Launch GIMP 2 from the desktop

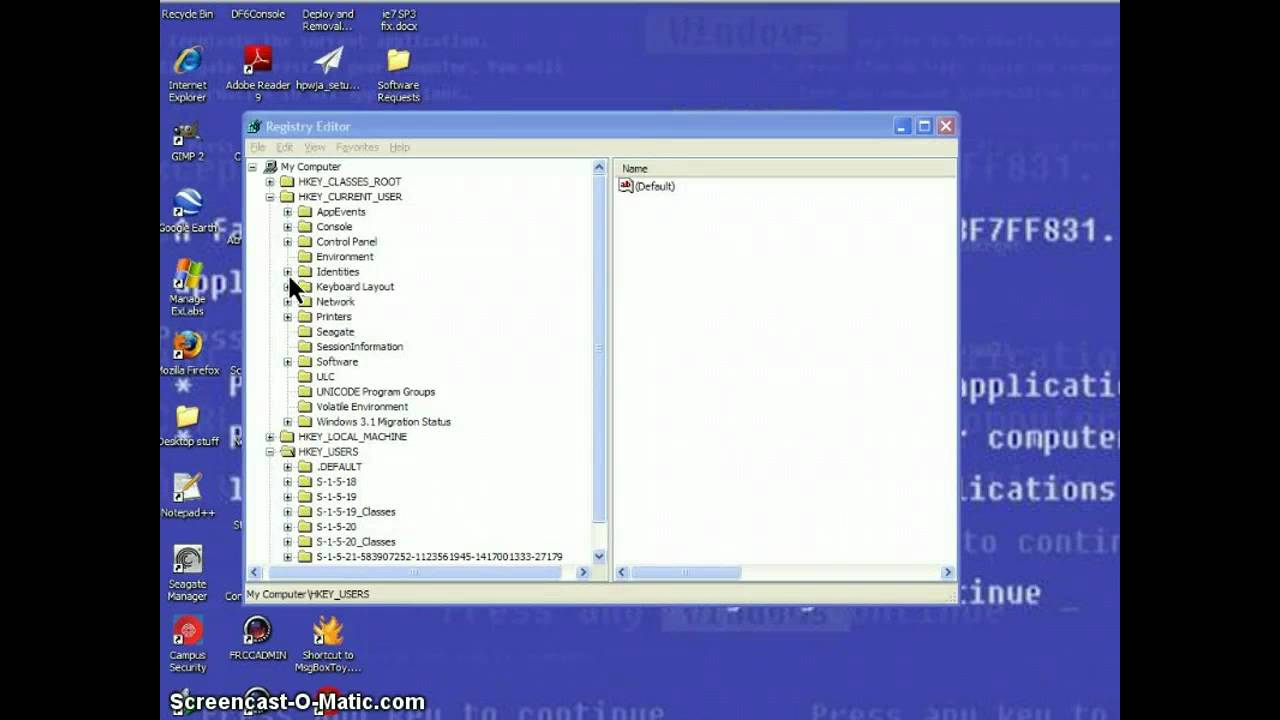[x=188, y=134]
